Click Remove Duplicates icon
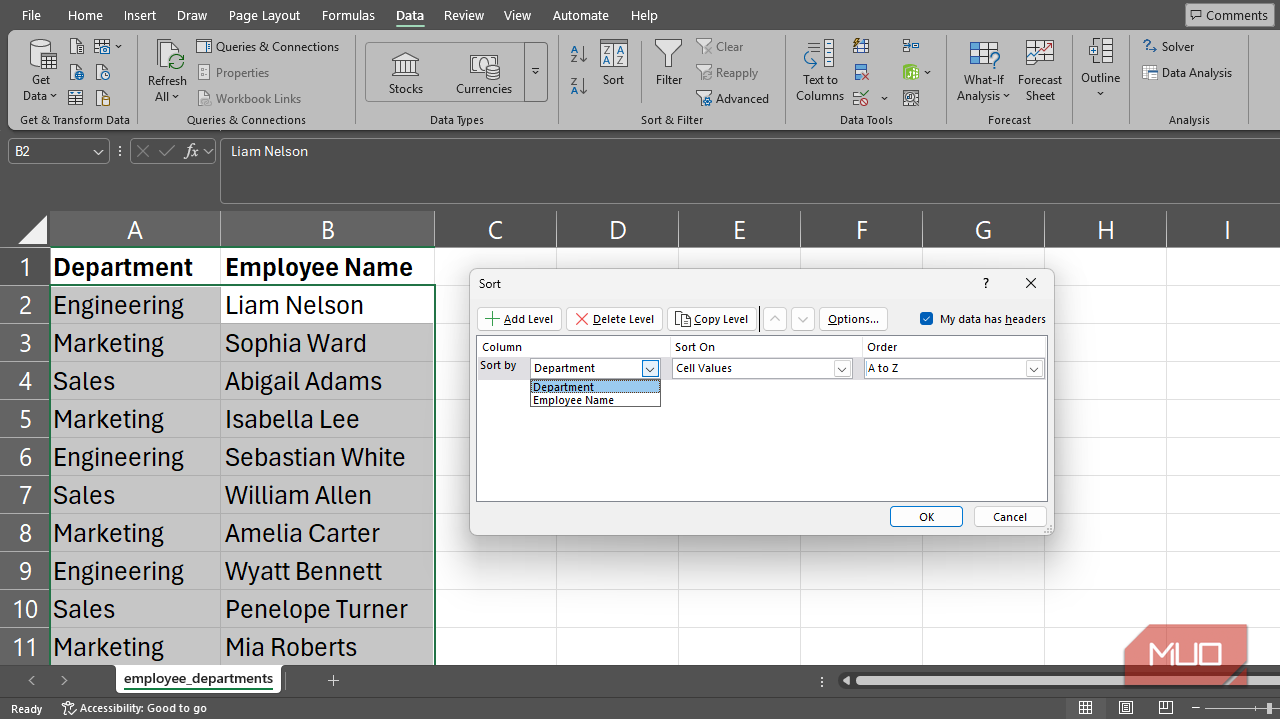 [861, 73]
